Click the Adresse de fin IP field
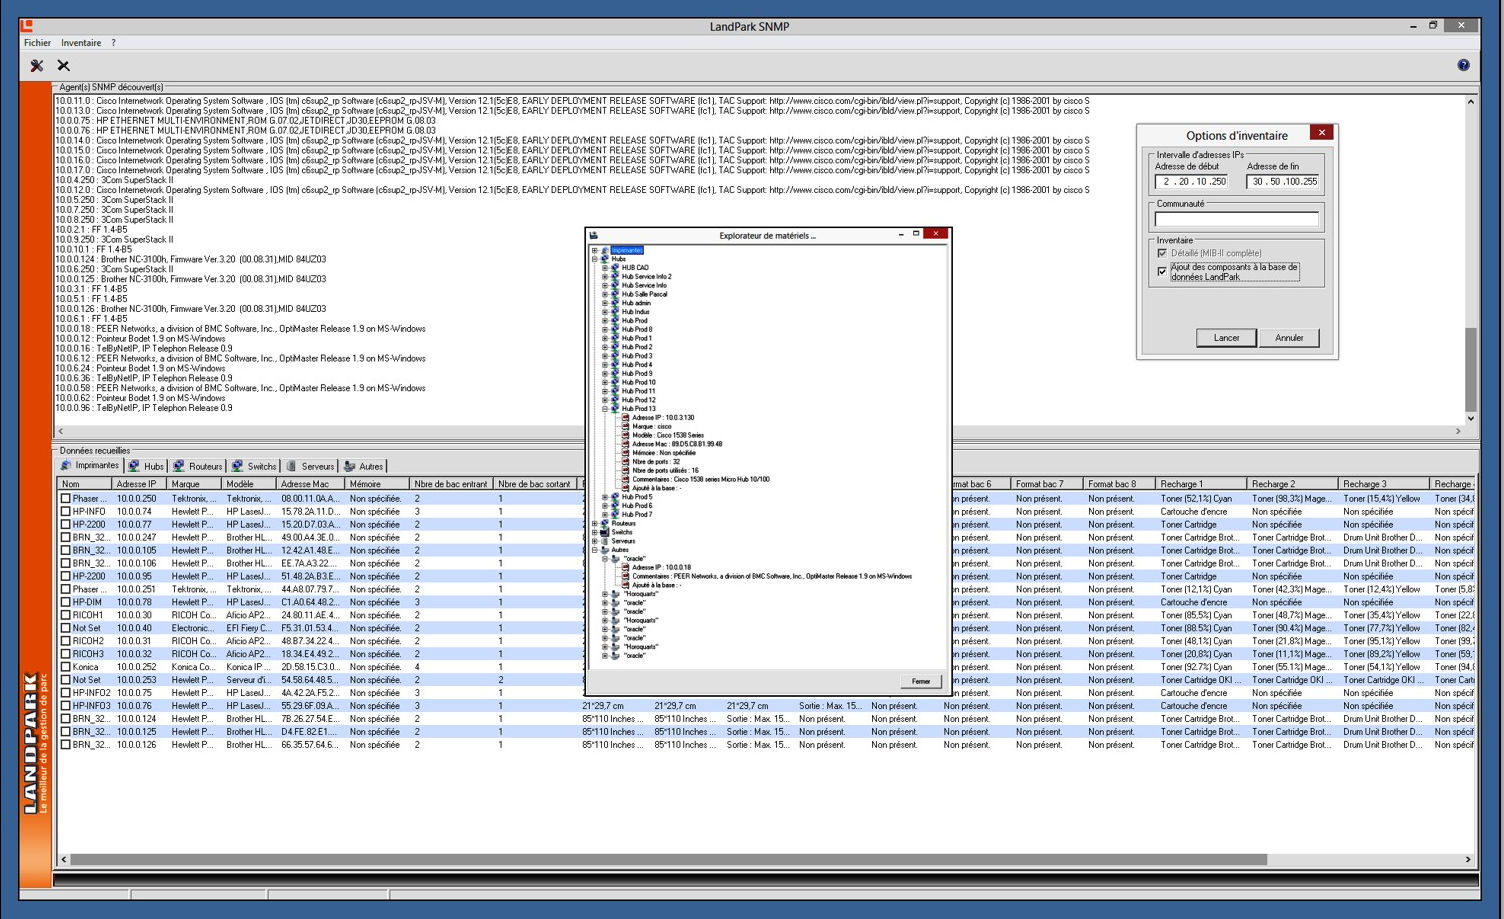 1284,182
